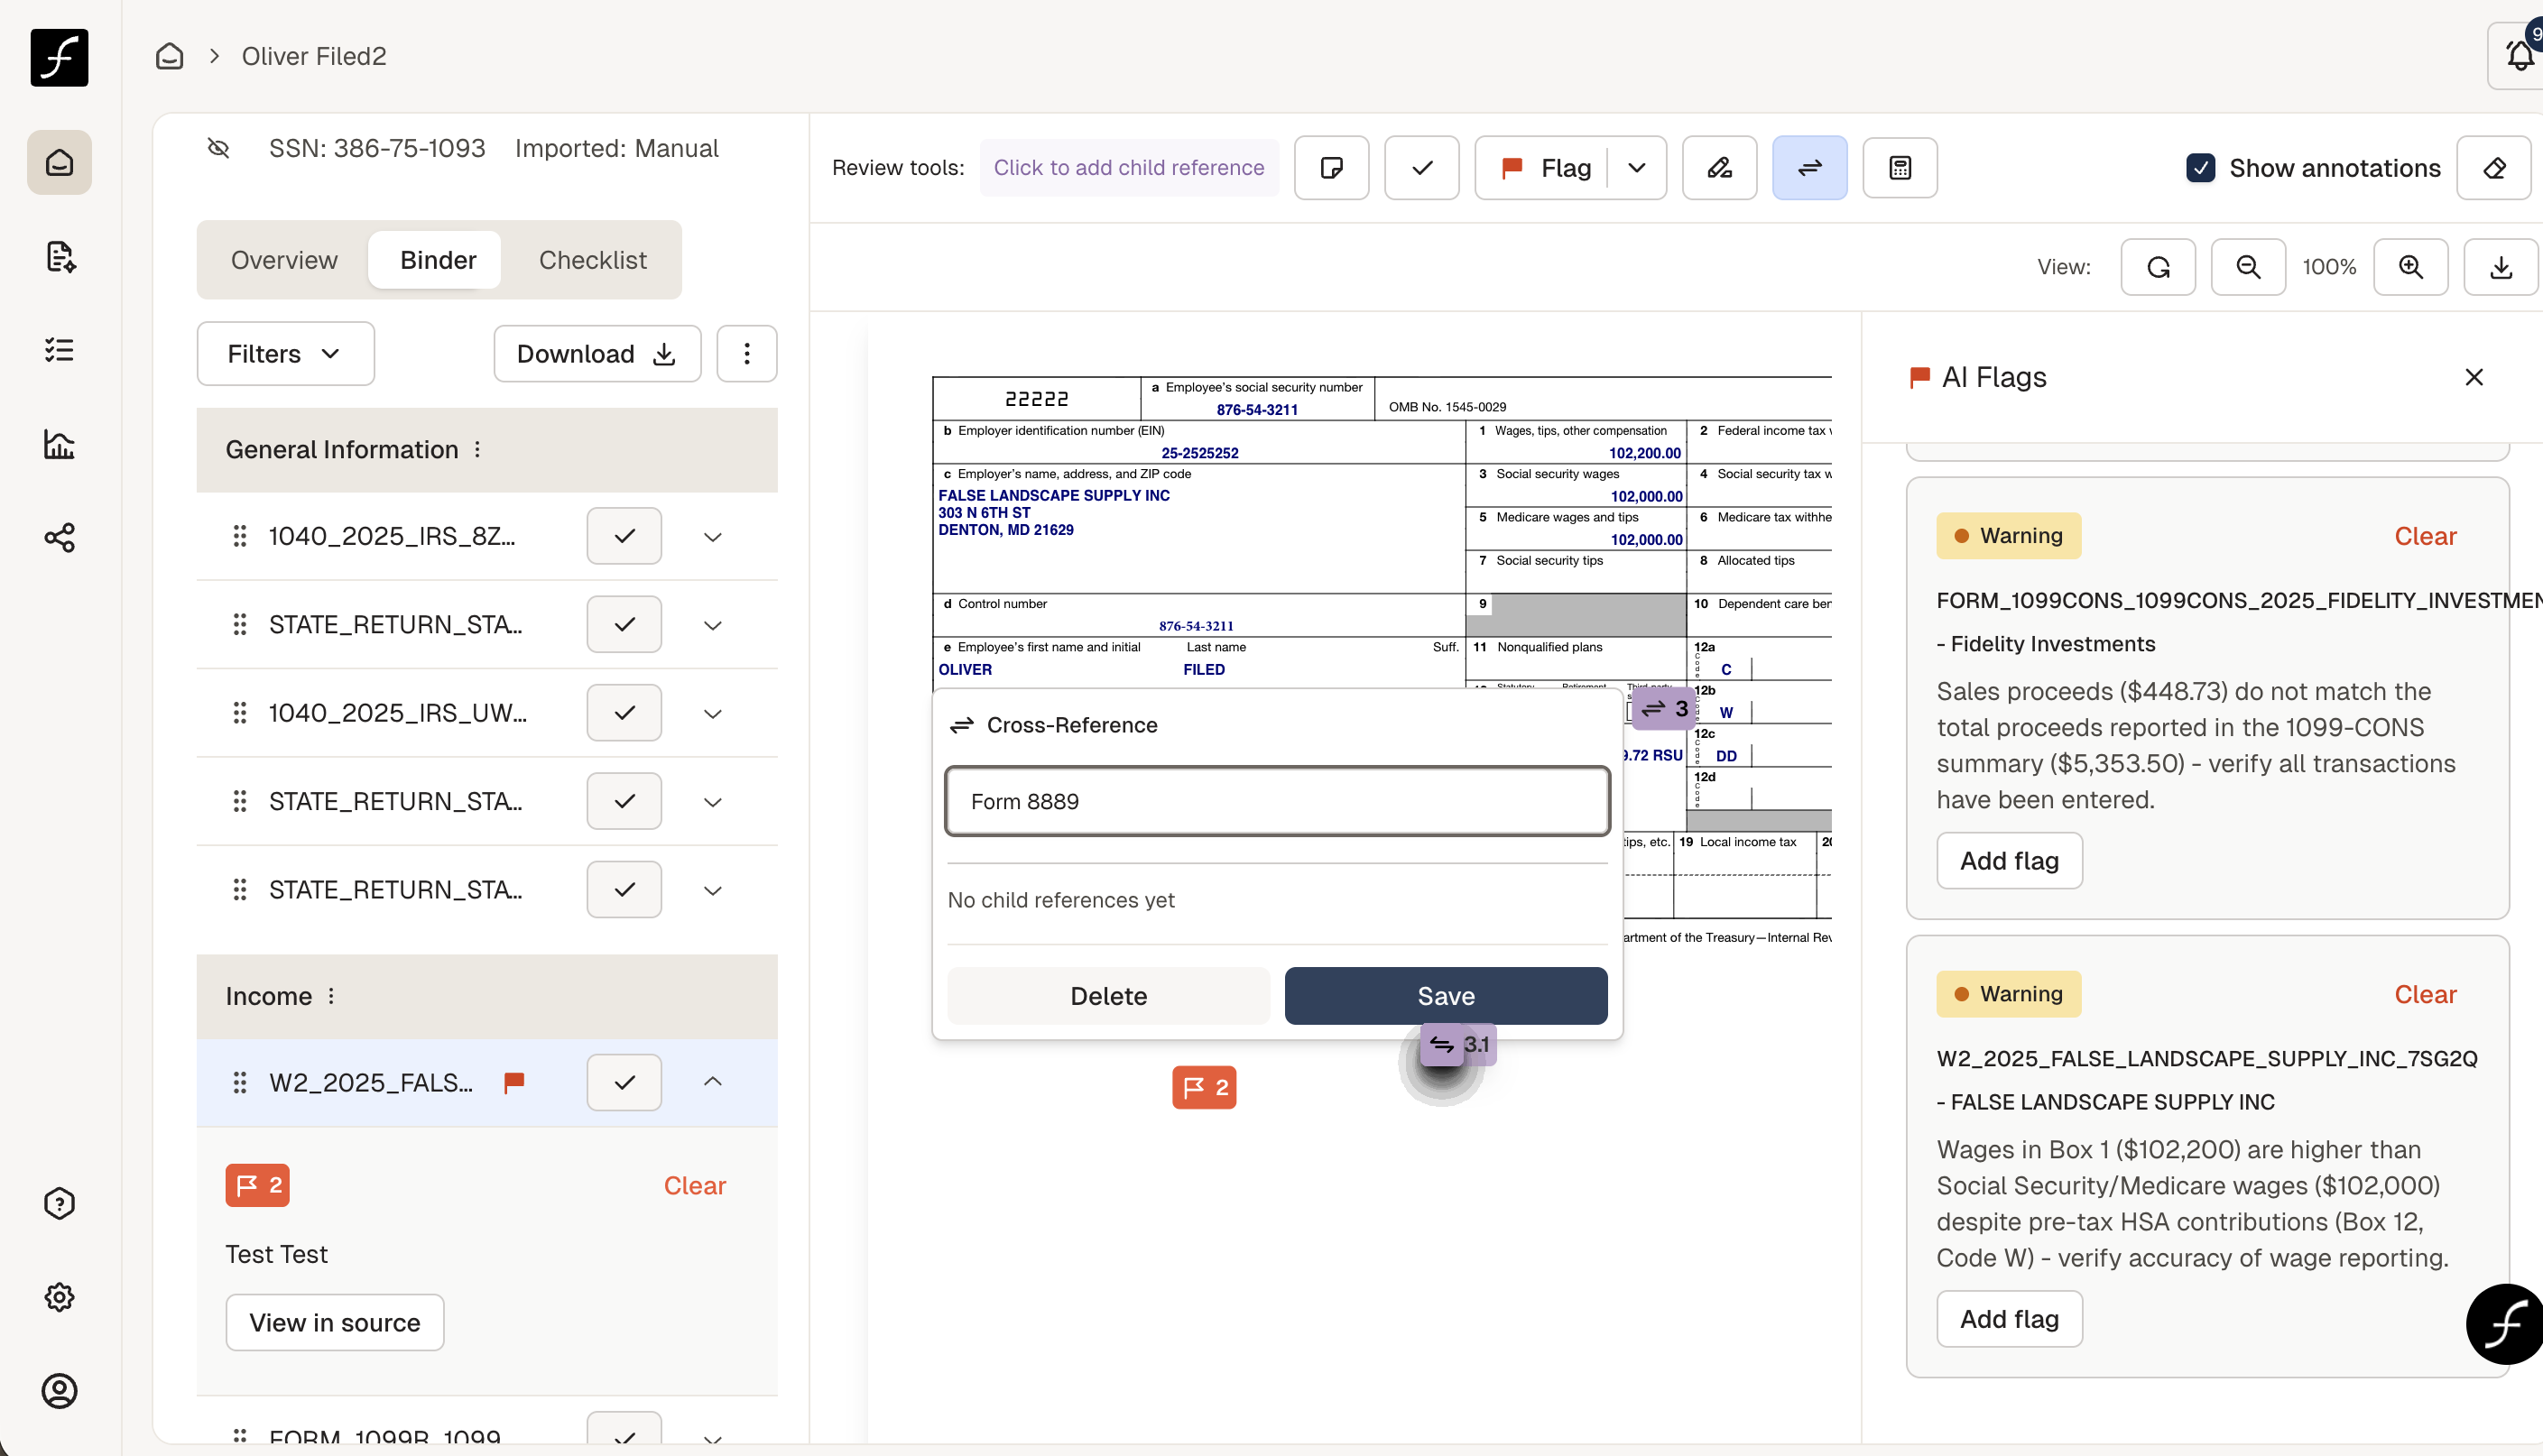Open the analytics chart sidebar icon

[59, 444]
